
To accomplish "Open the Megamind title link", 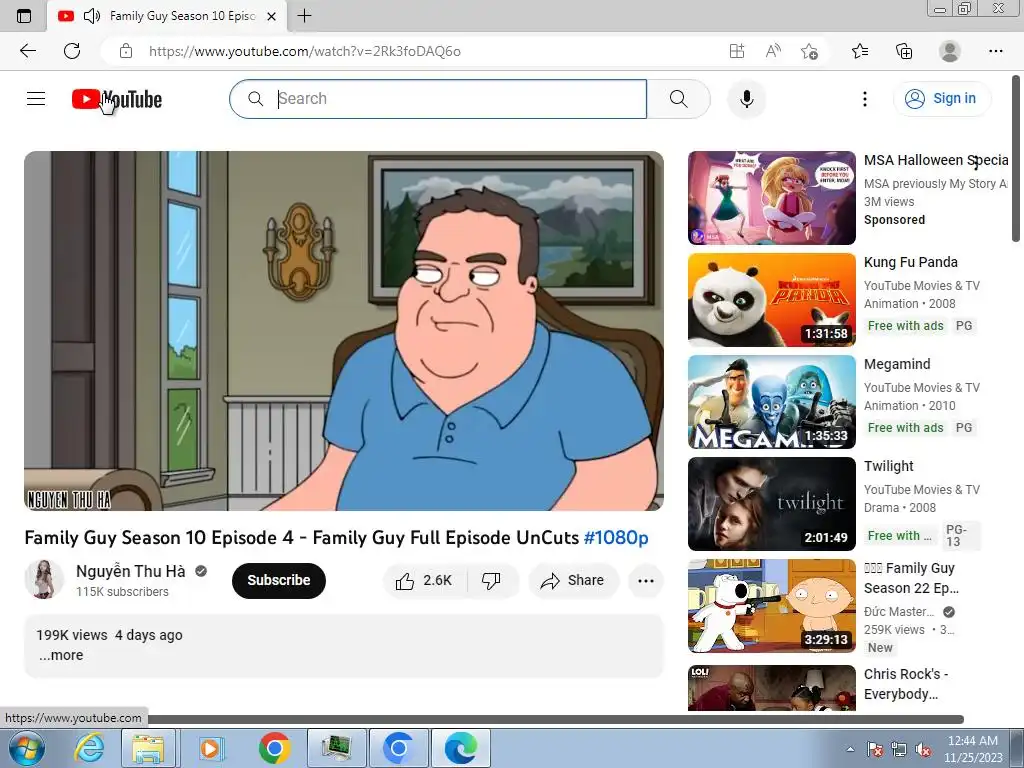I will [897, 364].
